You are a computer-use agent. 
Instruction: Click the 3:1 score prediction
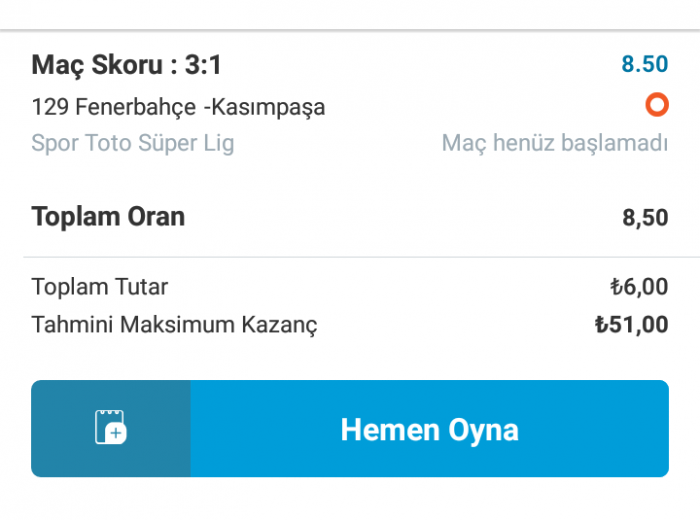point(203,66)
